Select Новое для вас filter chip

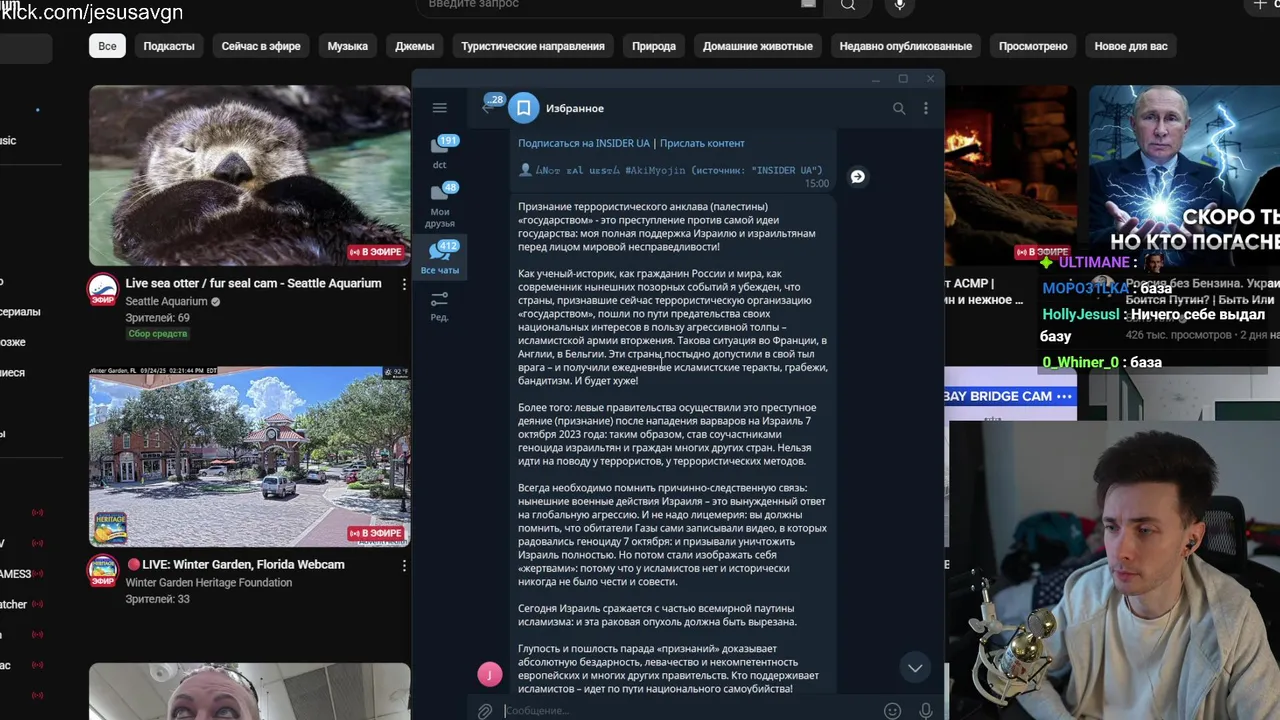[x=1131, y=46]
